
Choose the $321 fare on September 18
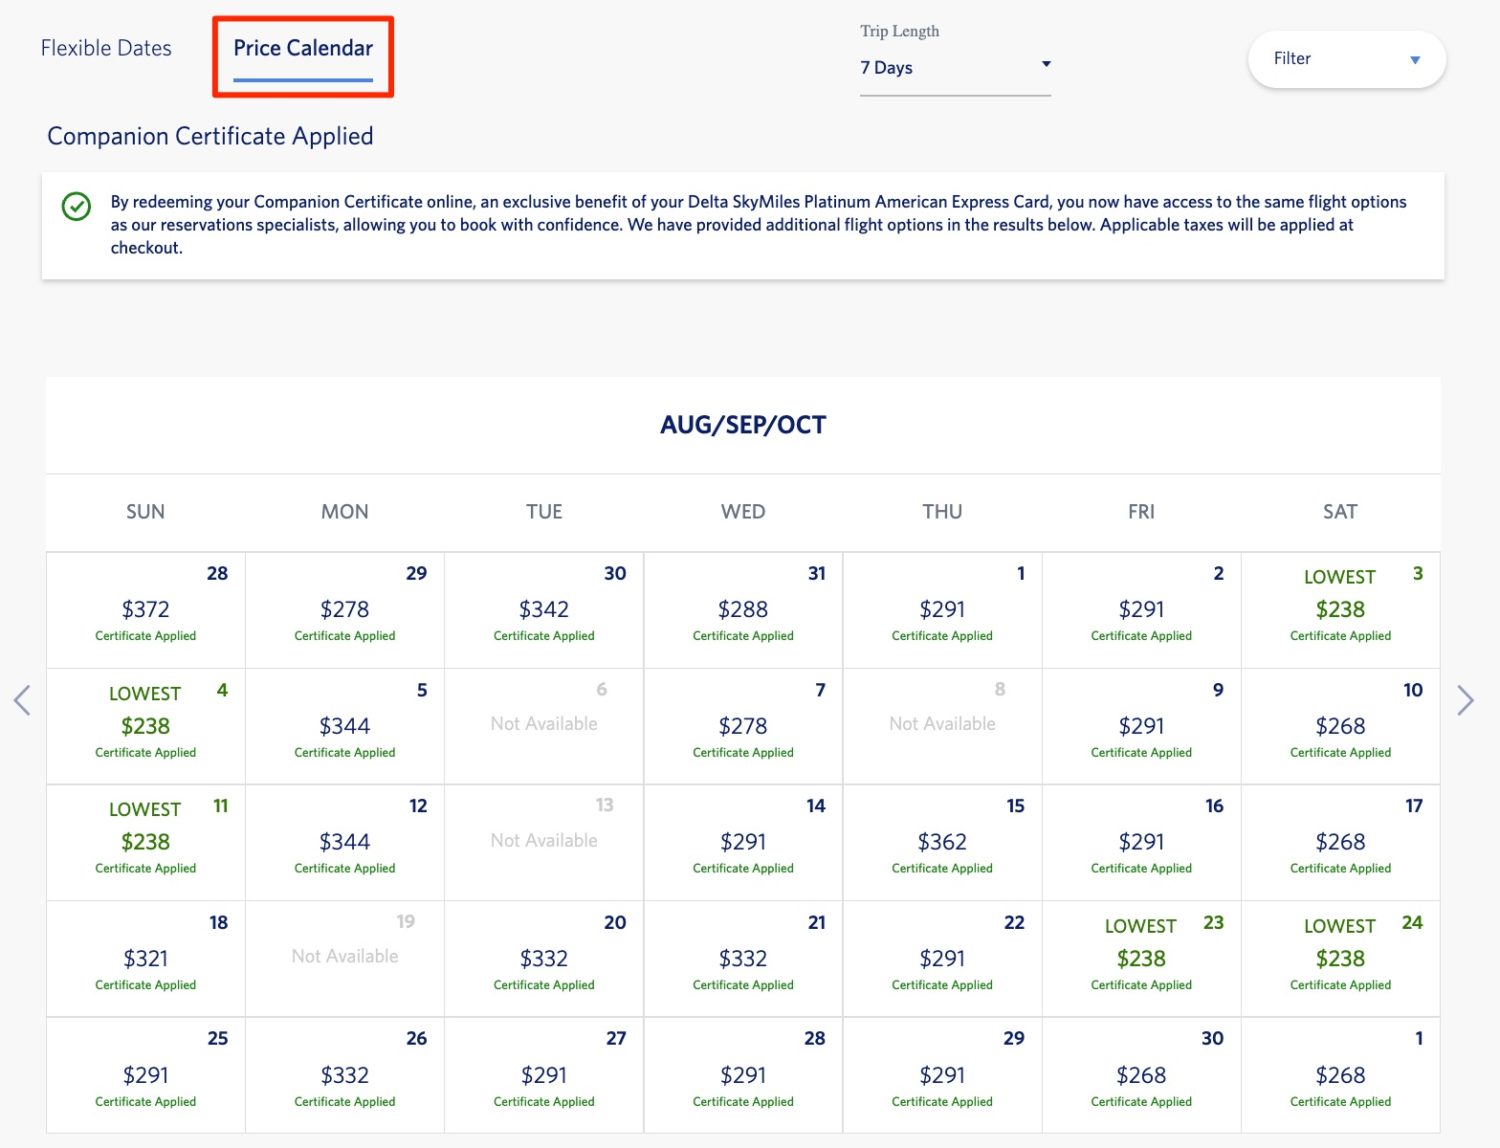pyautogui.click(x=145, y=958)
